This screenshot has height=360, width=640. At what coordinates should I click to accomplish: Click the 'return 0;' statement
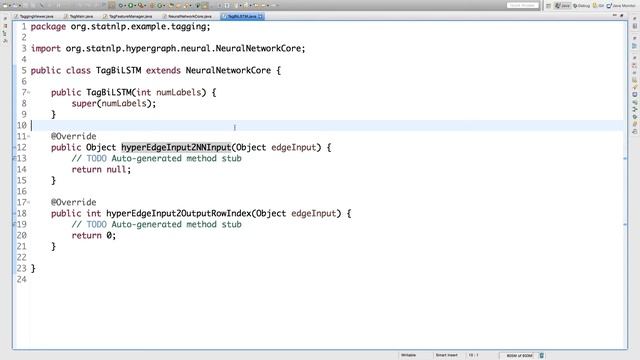(x=94, y=236)
